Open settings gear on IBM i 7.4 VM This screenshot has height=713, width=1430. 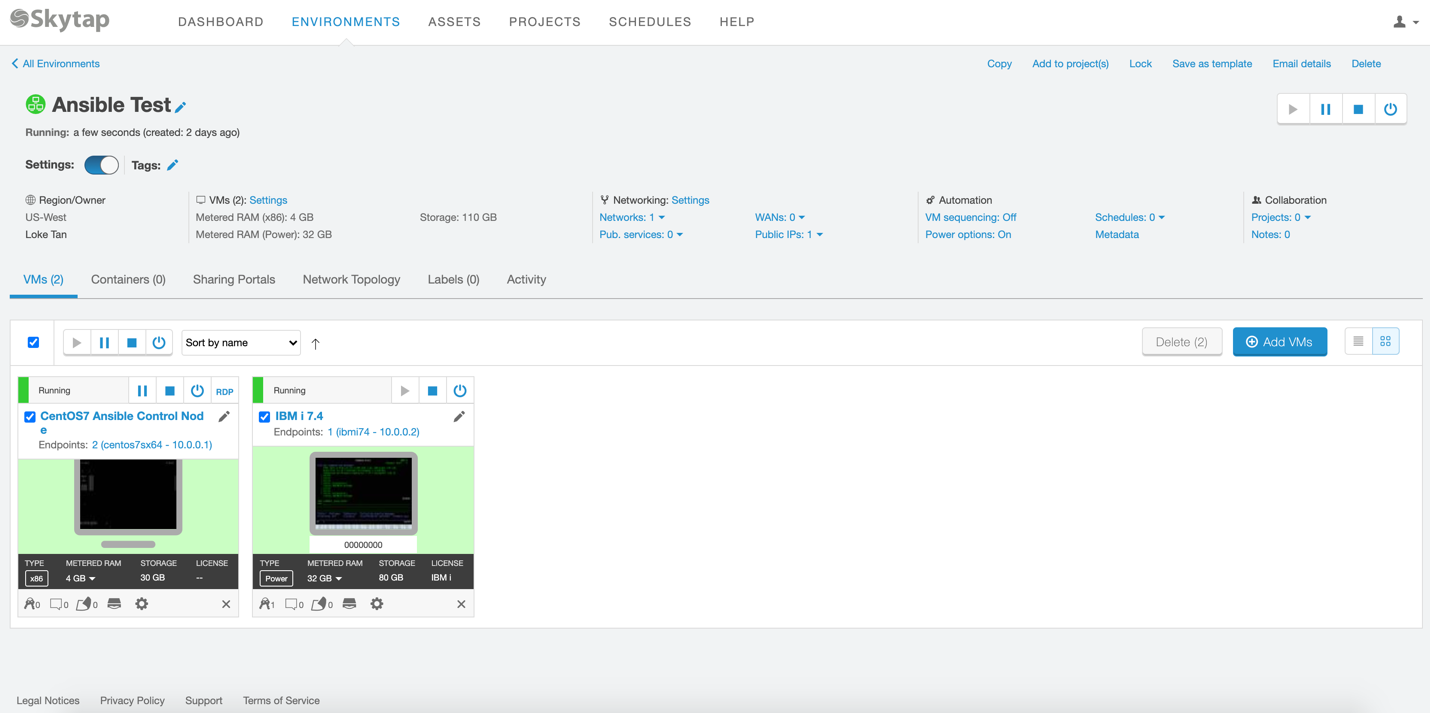tap(377, 604)
